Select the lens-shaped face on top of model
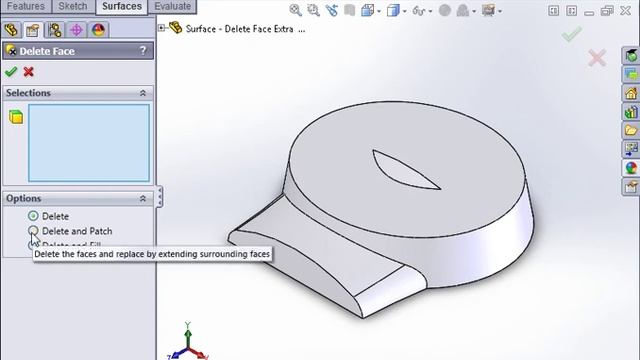Screen dimensions: 640x360 coord(402,172)
